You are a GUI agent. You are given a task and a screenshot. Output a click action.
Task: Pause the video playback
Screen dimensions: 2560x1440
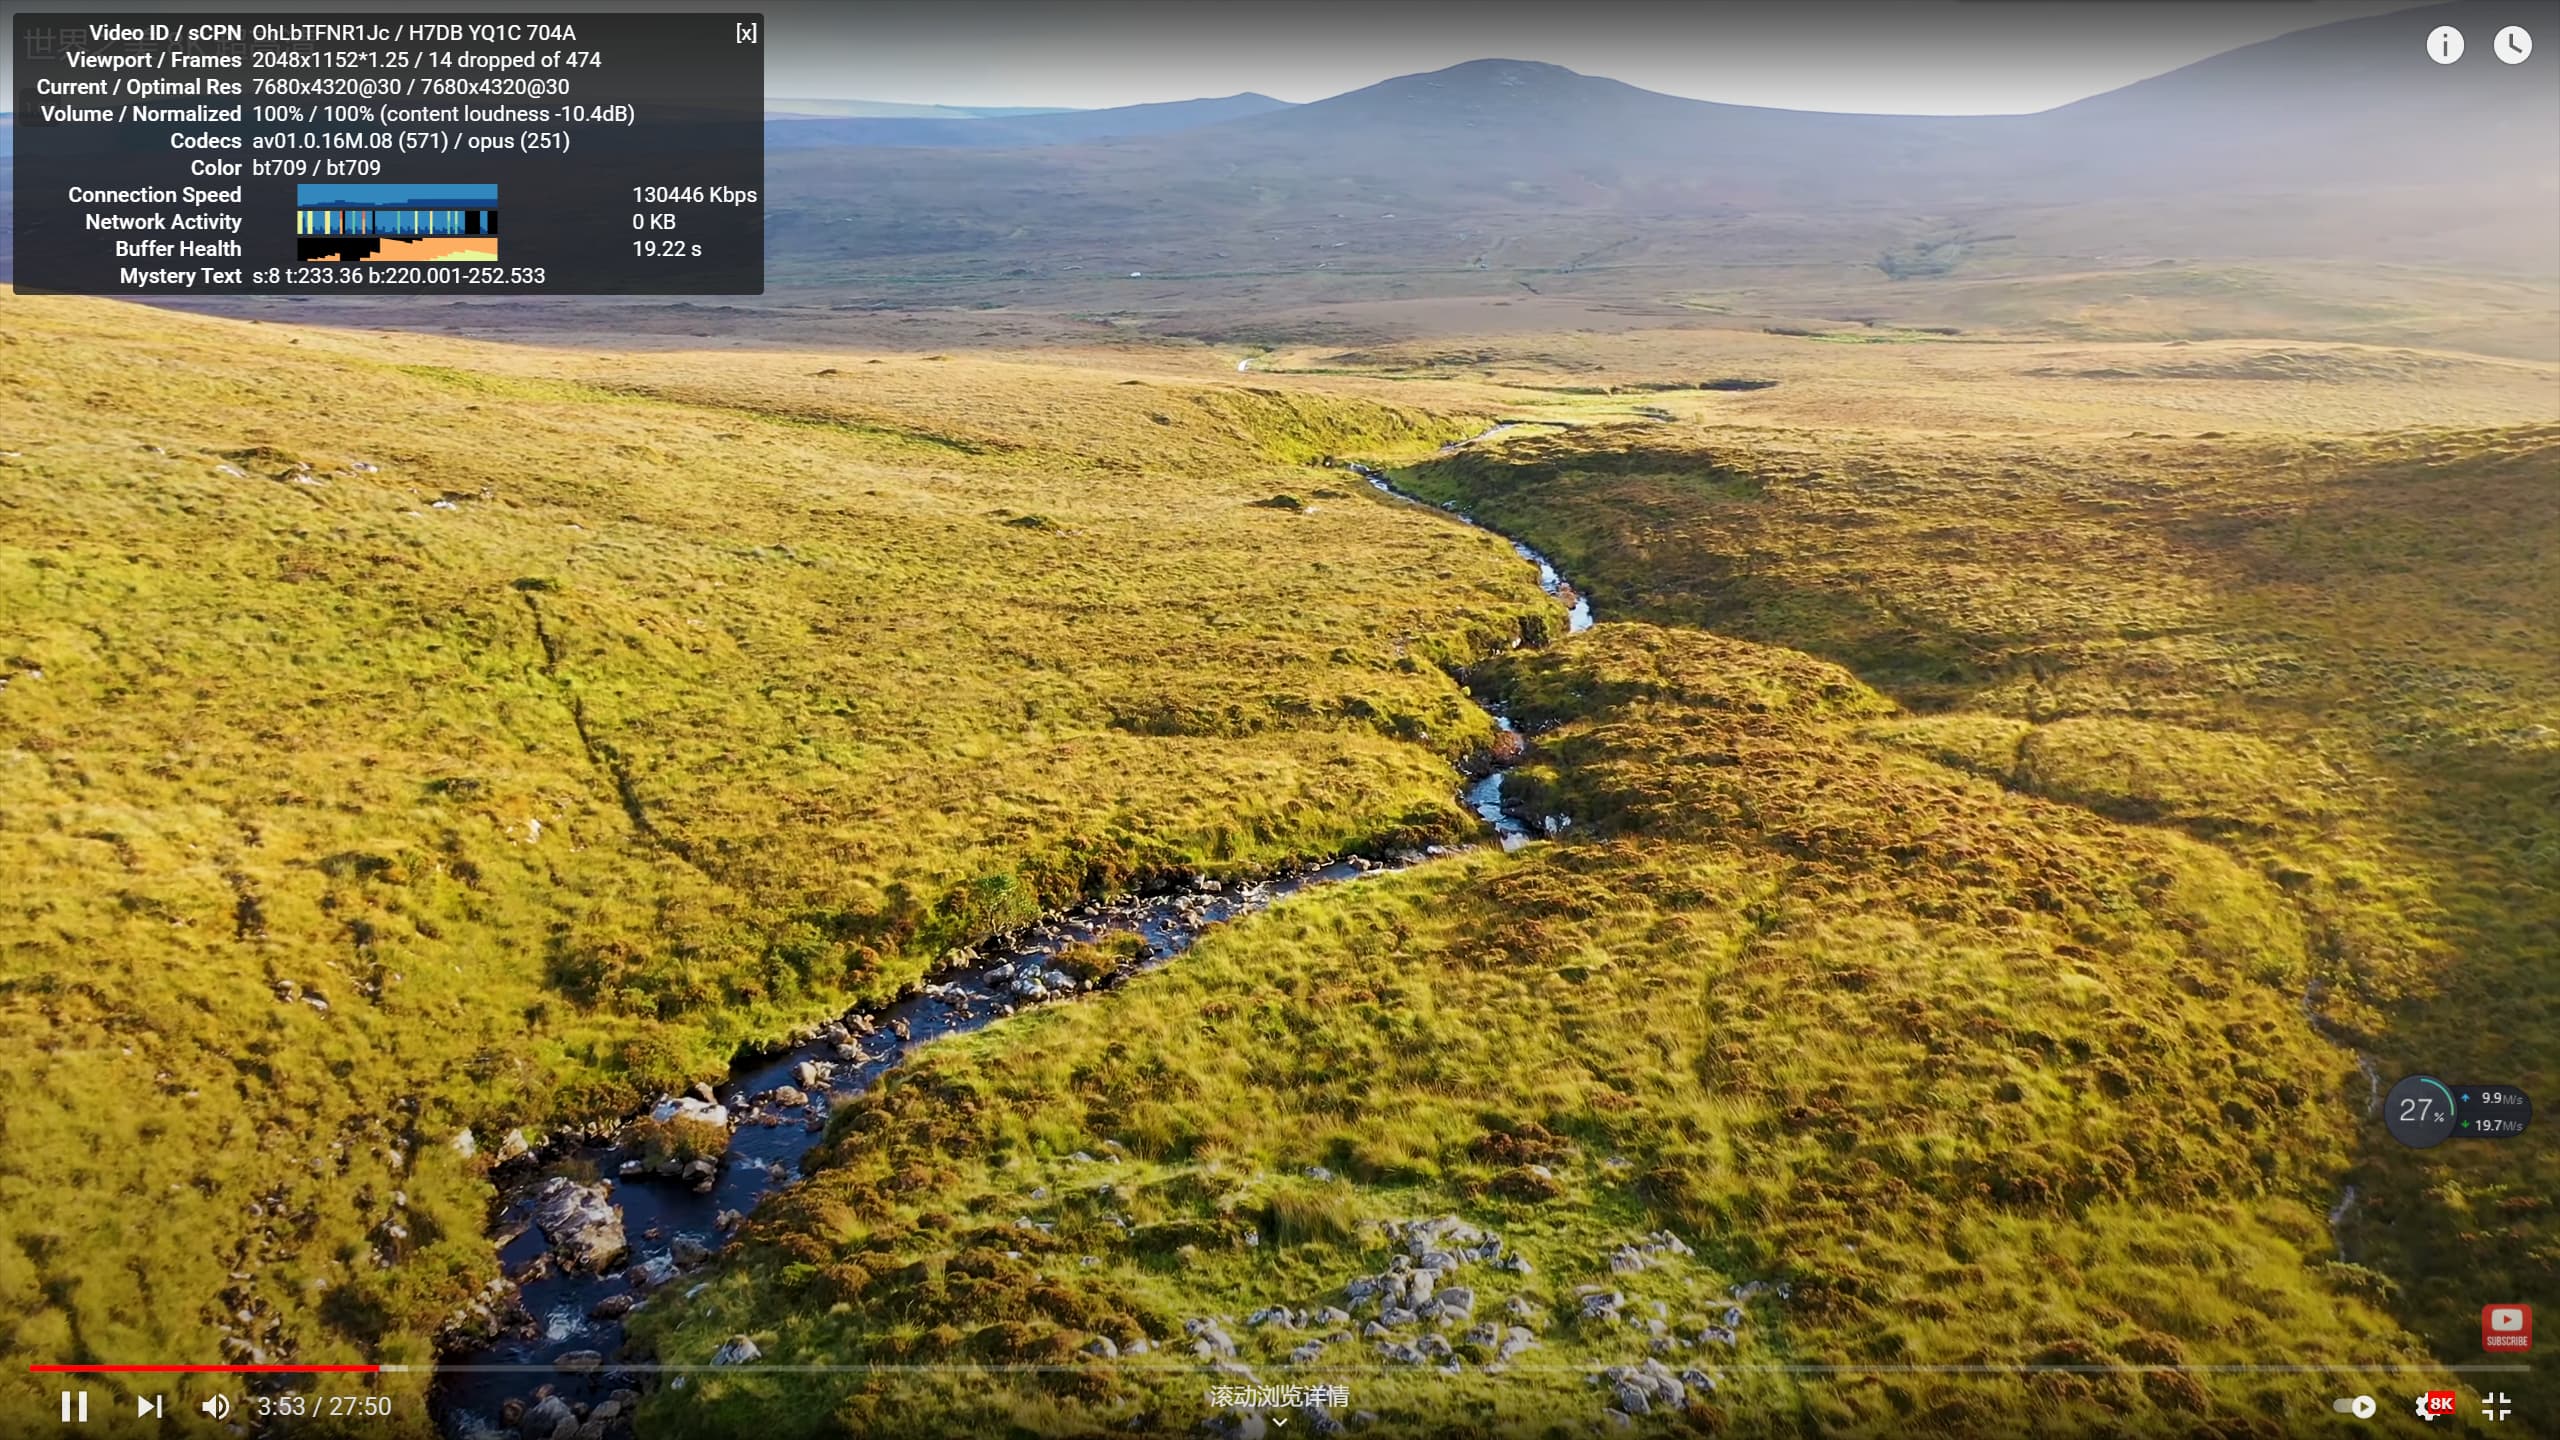tap(74, 1406)
